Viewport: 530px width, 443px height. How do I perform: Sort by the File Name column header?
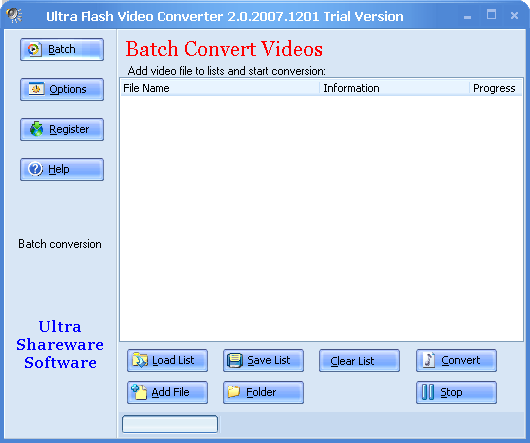(220, 88)
